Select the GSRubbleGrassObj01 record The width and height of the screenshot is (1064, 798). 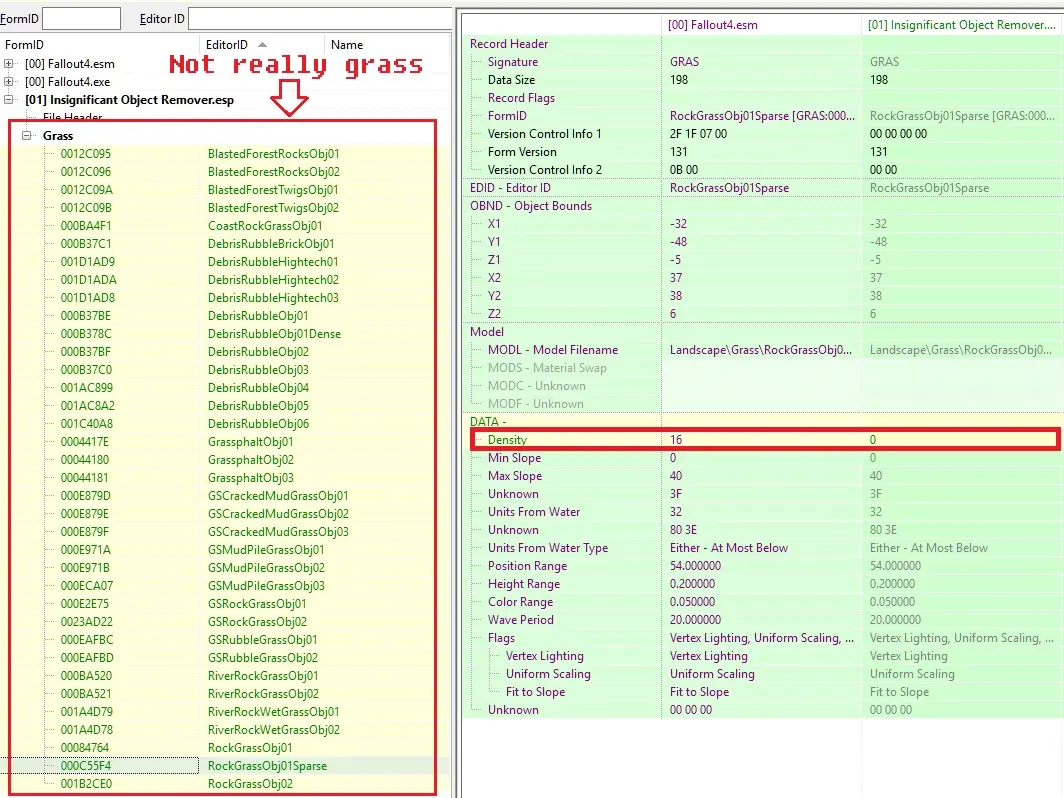263,640
